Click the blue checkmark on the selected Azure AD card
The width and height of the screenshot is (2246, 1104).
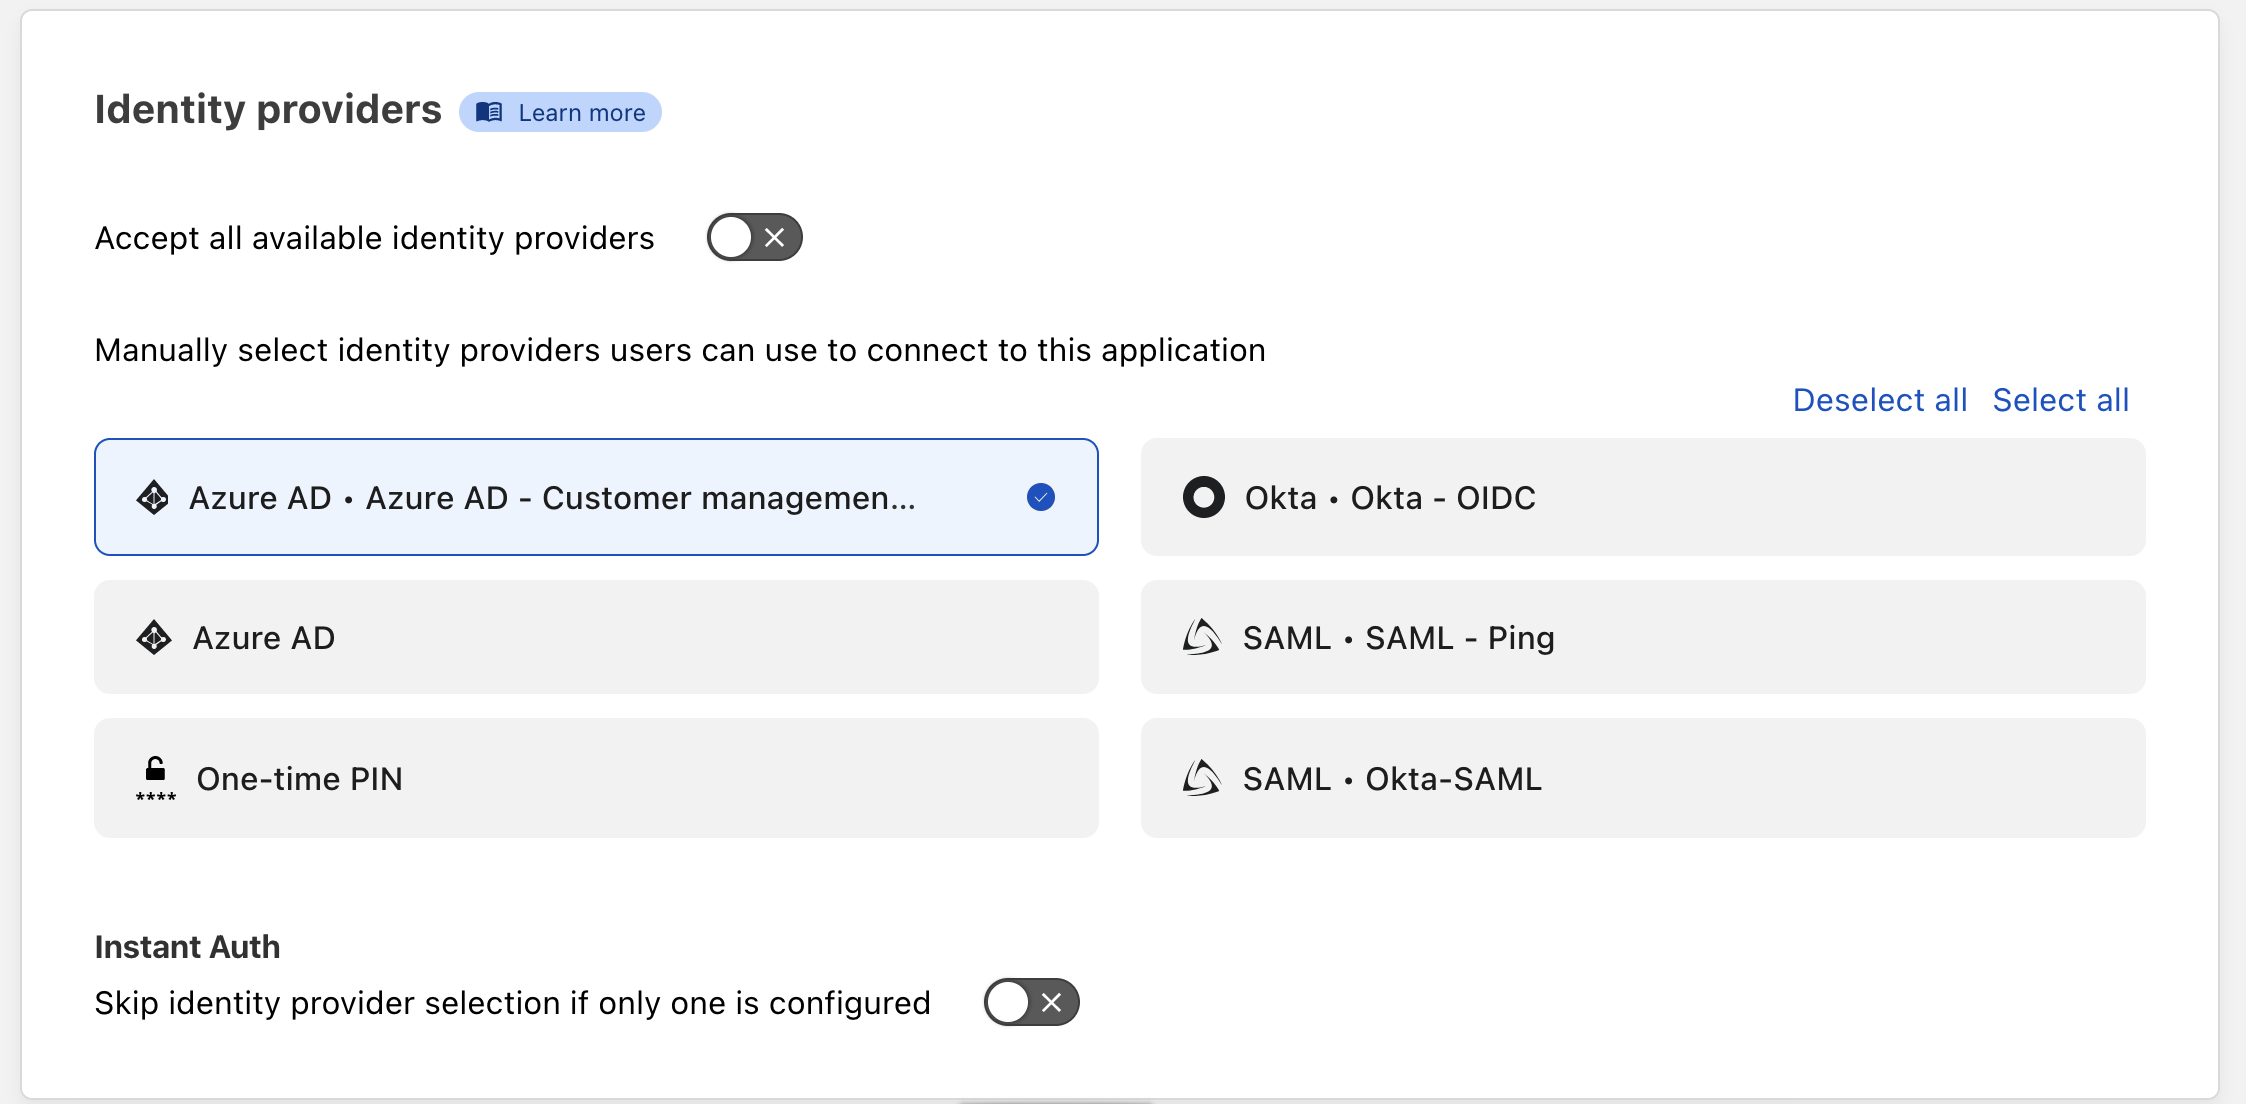click(x=1040, y=497)
